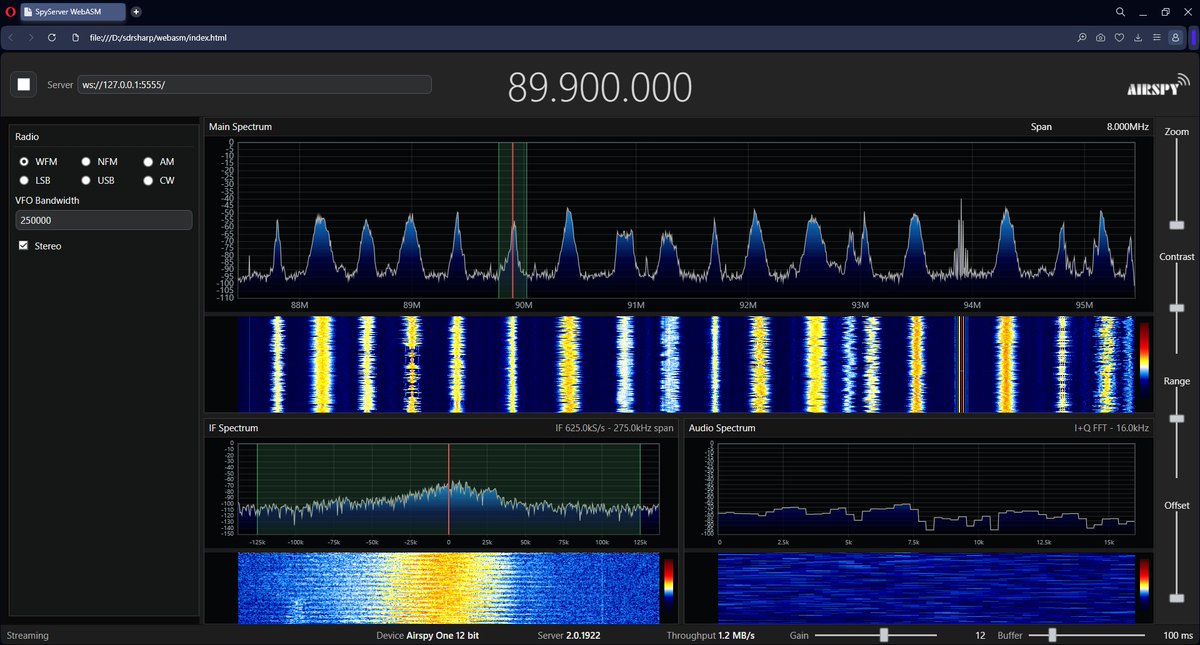The image size is (1200, 645).
Task: Go forward to the next page
Action: click(x=31, y=37)
